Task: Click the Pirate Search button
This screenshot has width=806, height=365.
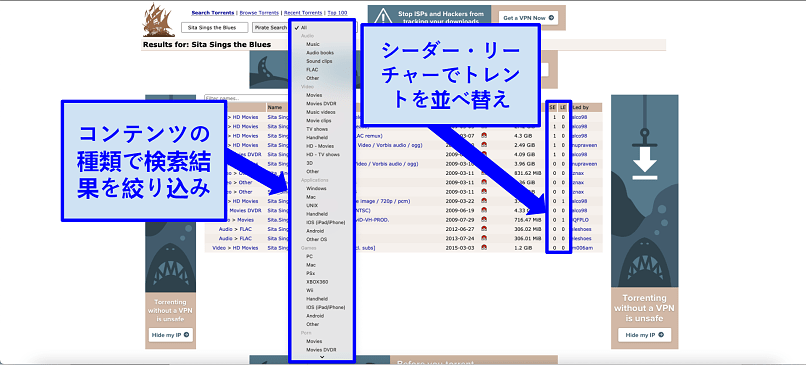Action: (270, 28)
